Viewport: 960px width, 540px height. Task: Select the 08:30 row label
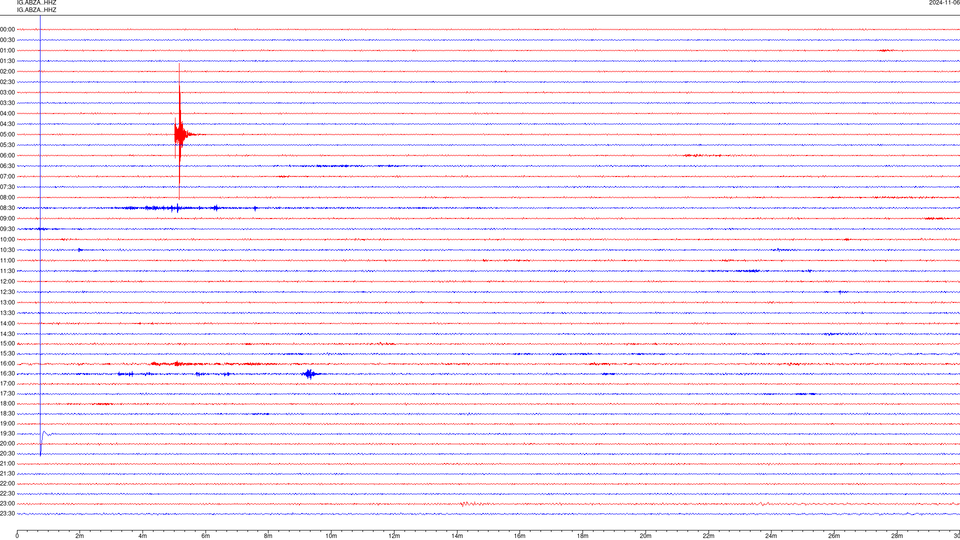7,208
